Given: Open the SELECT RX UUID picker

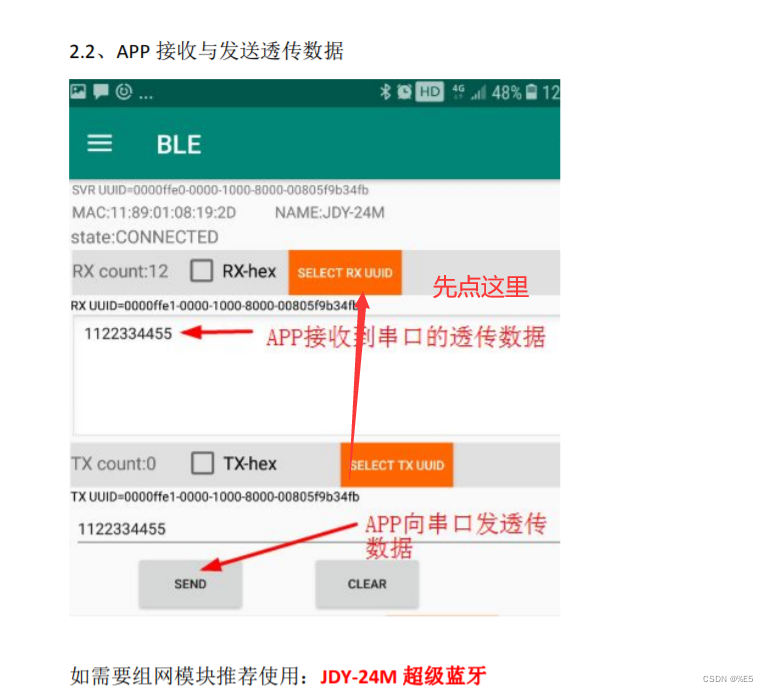Looking at the screenshot, I should 345,272.
